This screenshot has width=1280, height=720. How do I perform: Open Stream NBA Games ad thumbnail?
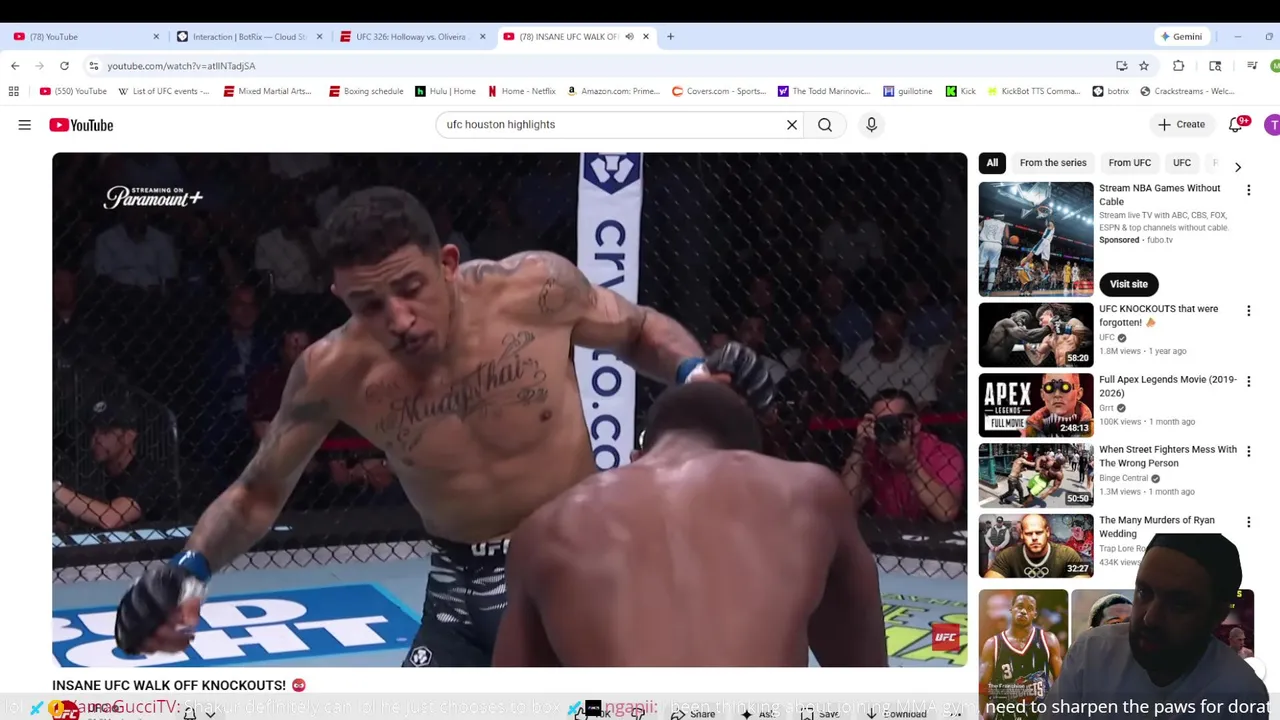click(1036, 239)
